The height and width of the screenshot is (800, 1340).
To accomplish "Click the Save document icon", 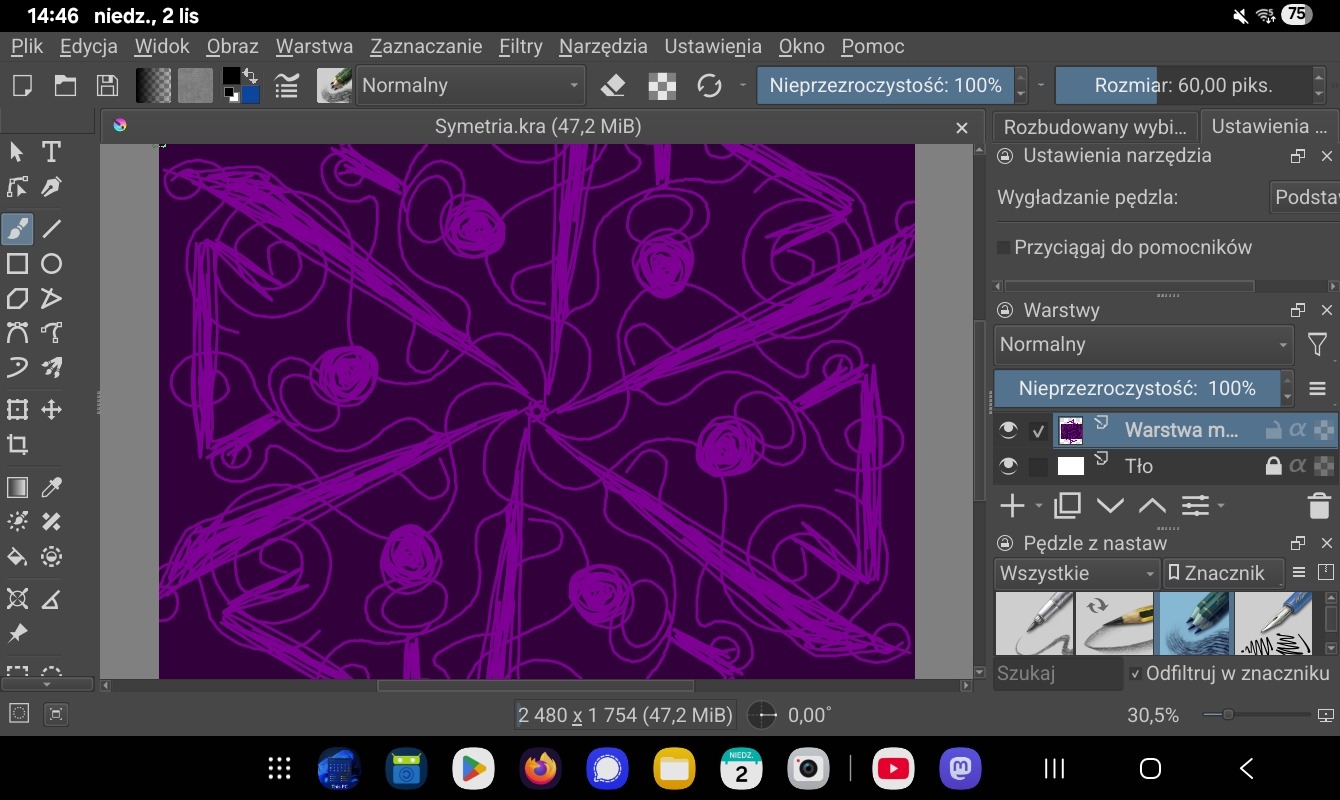I will (x=107, y=86).
